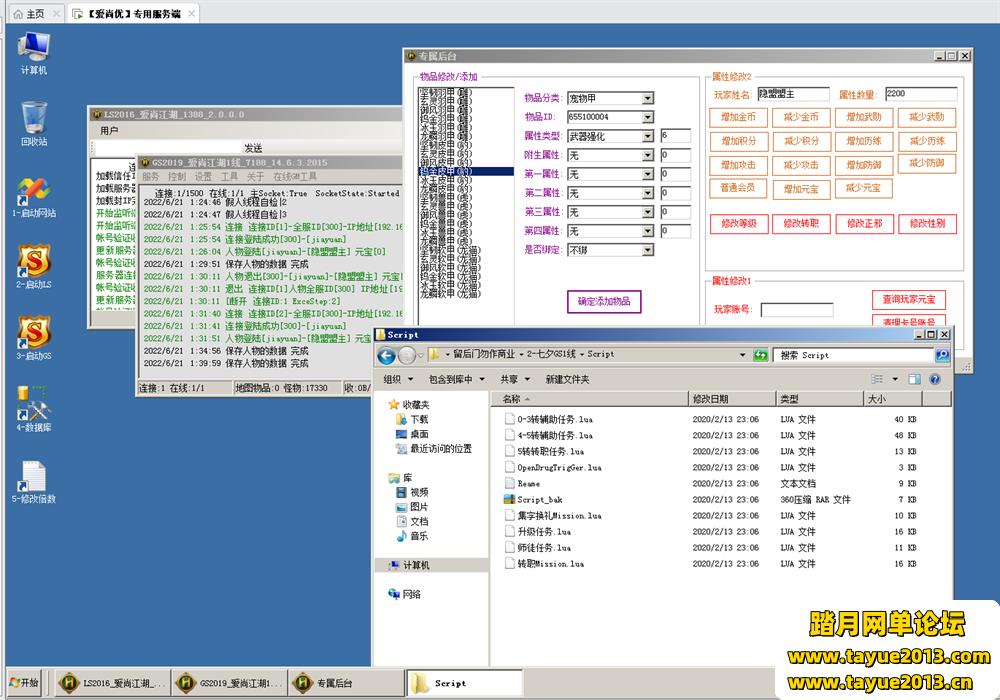Open the 是否绑定 dropdown
This screenshot has height=700, width=1000.
pos(648,250)
